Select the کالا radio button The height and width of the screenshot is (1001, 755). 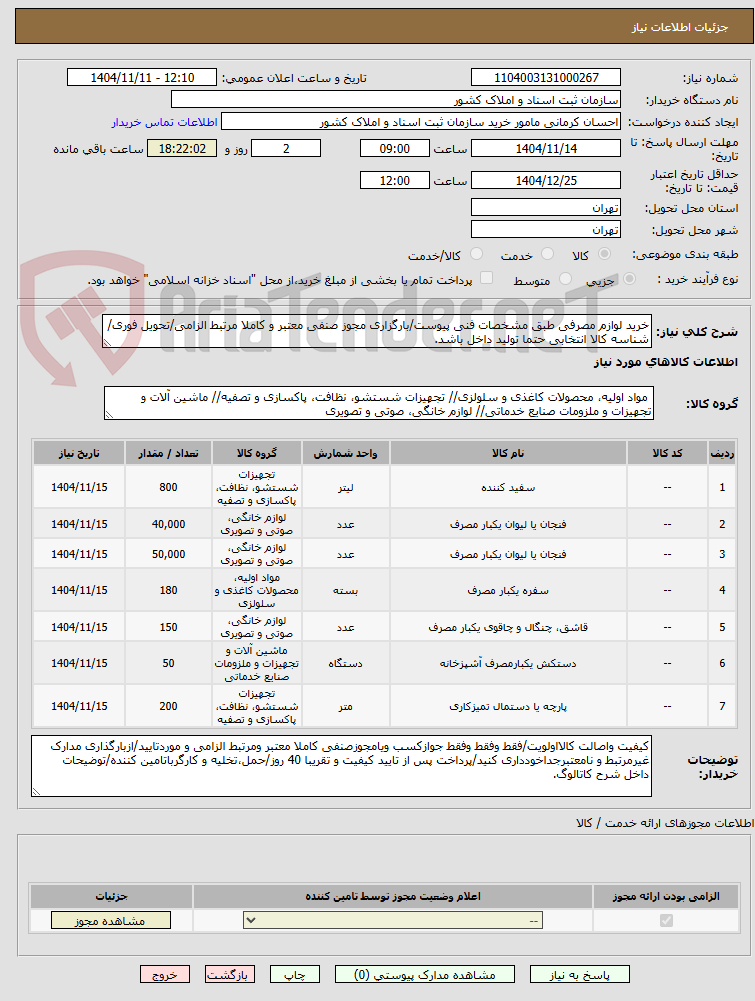coord(604,254)
